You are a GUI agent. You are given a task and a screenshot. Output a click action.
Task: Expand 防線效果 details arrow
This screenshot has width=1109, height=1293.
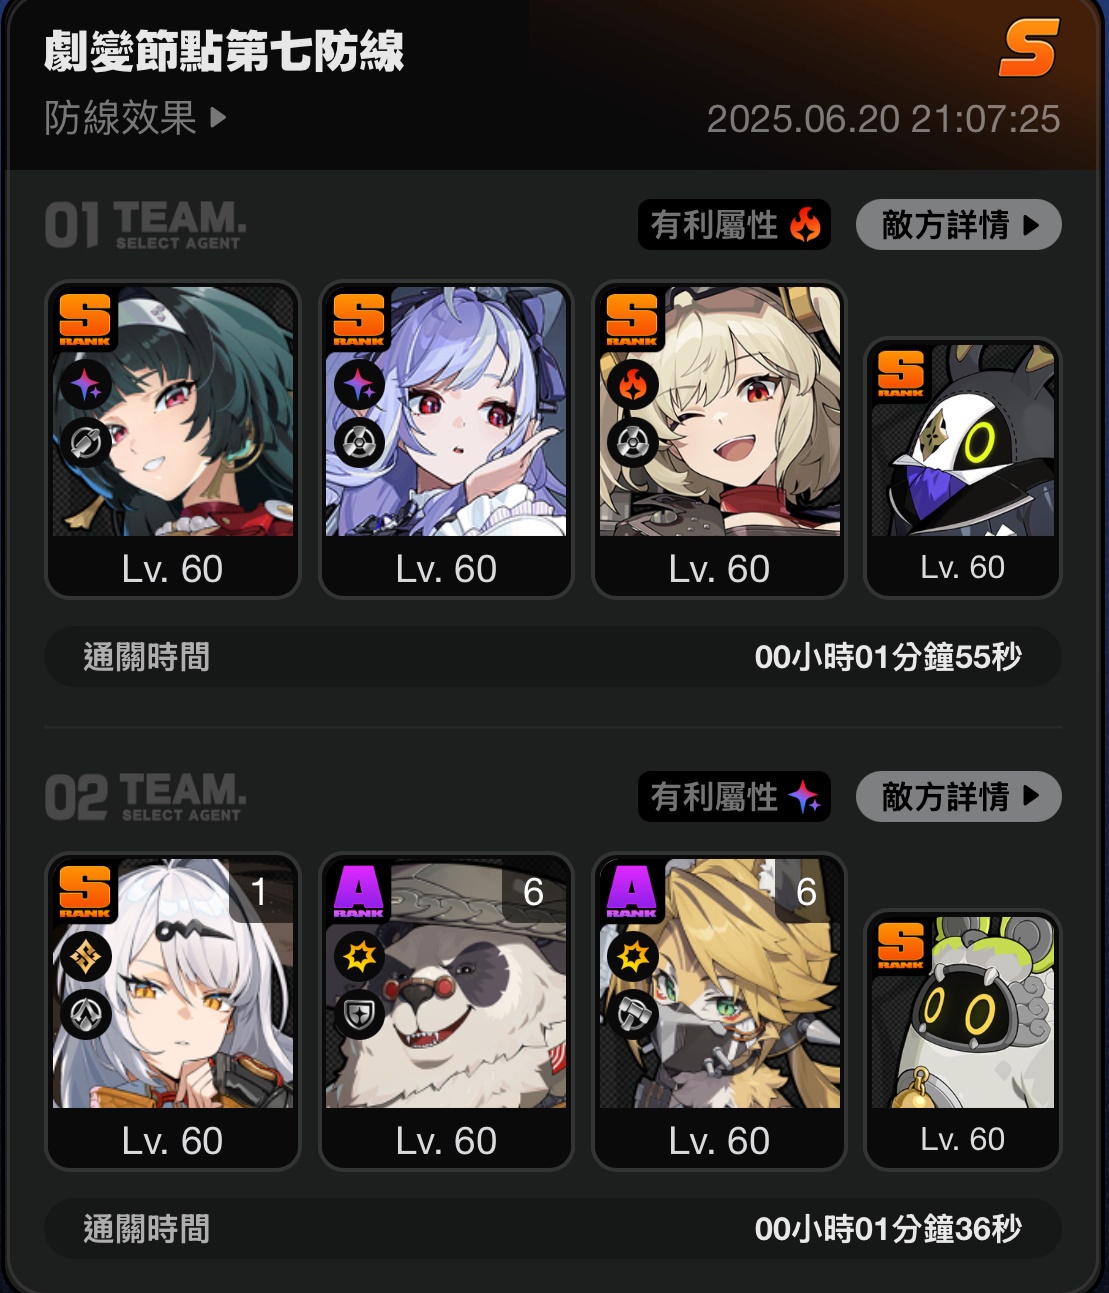(x=218, y=118)
